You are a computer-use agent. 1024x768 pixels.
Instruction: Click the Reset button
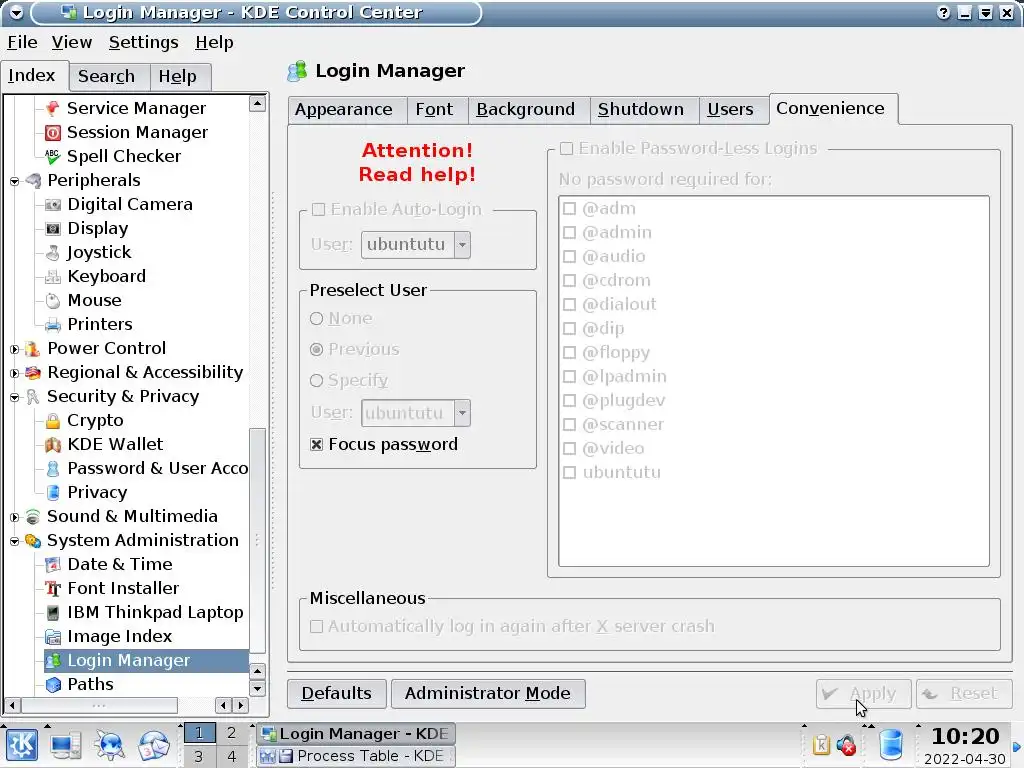tap(964, 694)
